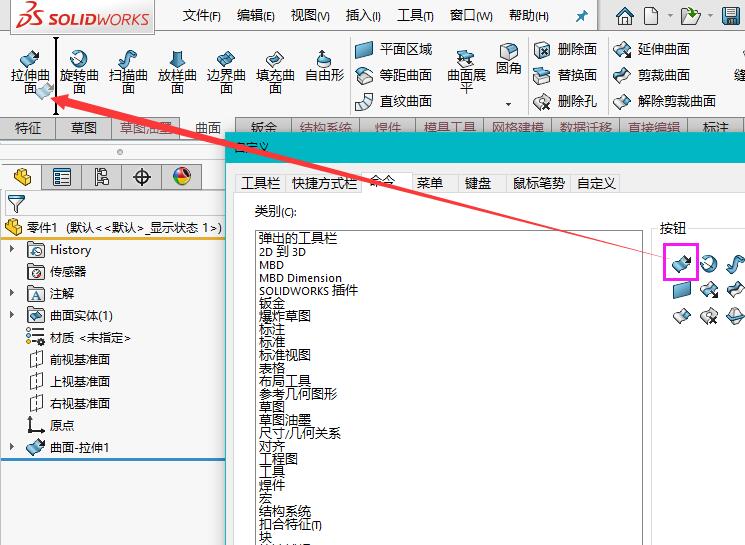Screen dimensions: 745x545
Task: Click the Delete Hole (删除孔) command
Action: pyautogui.click(x=565, y=101)
